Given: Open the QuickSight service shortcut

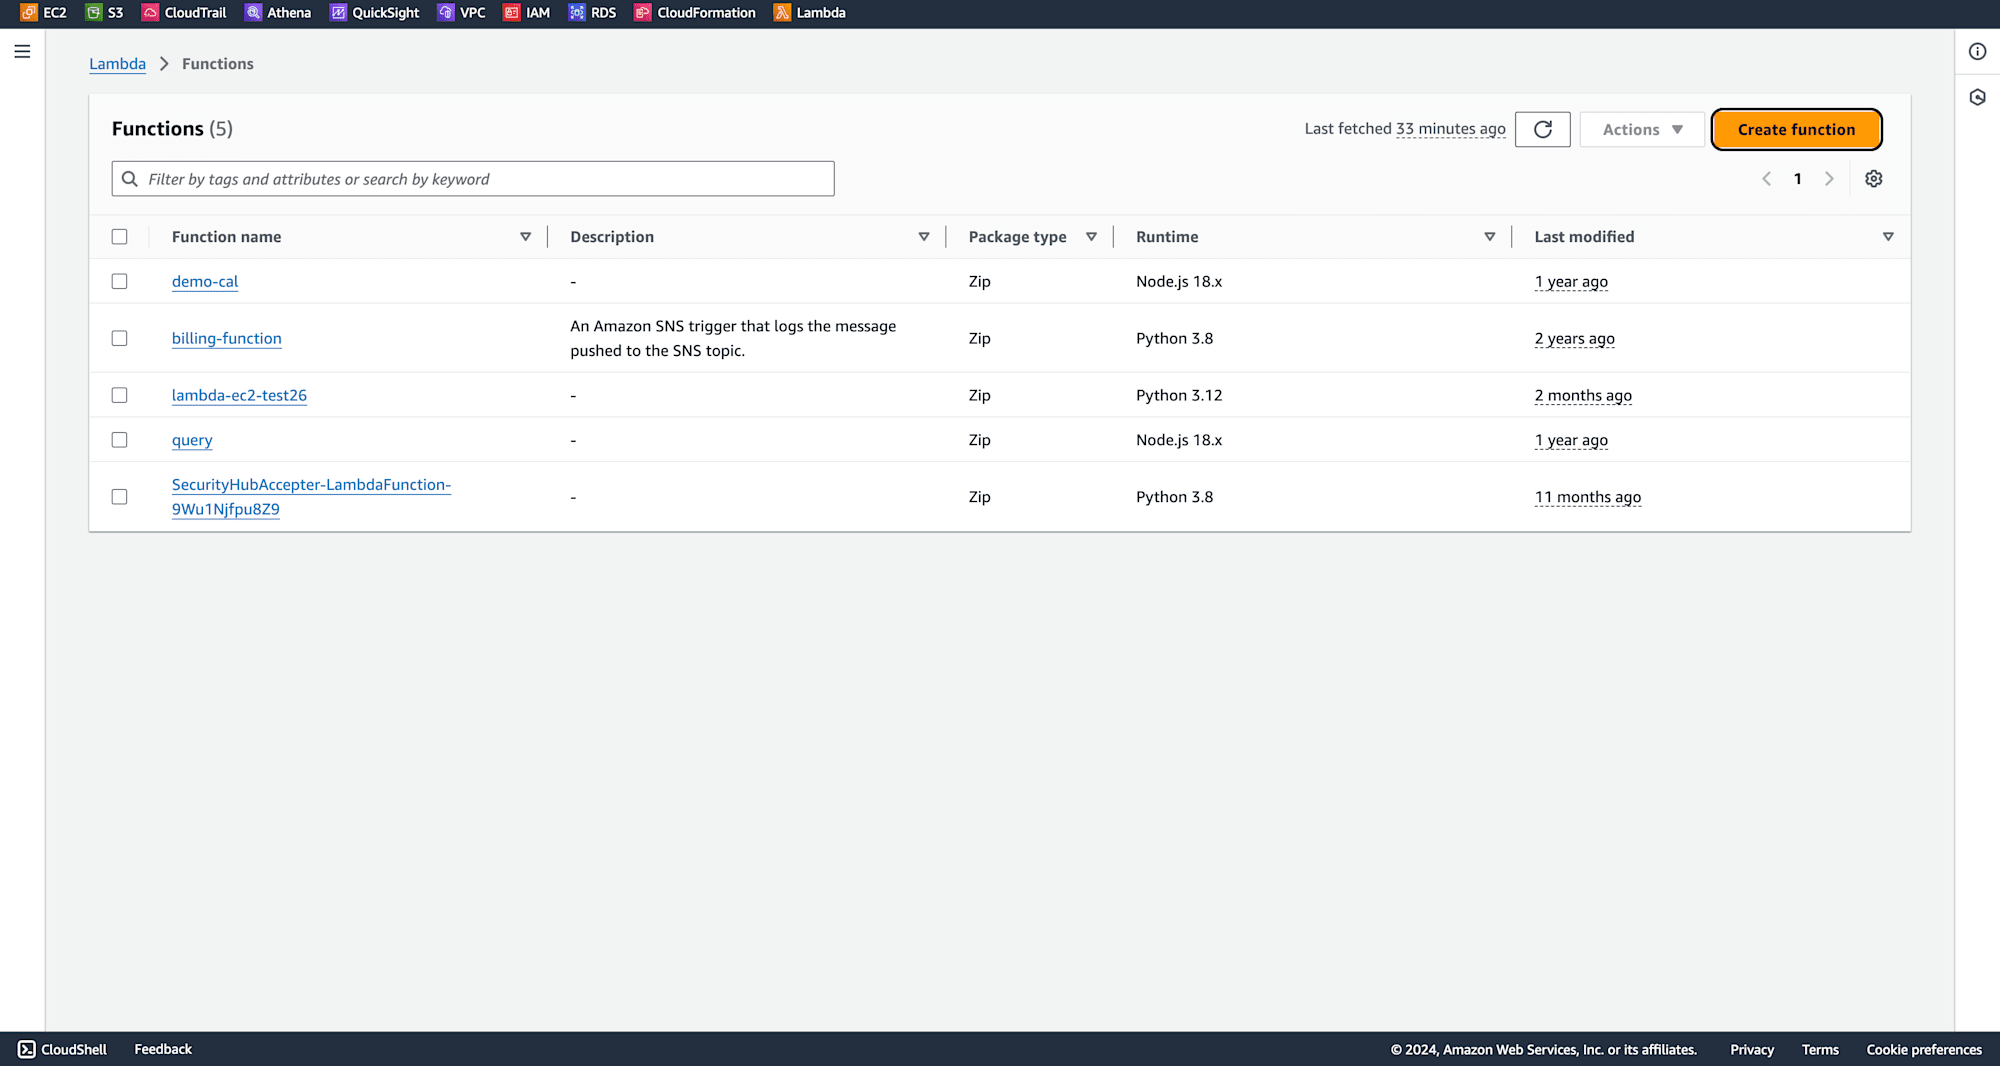Looking at the screenshot, I should click(x=375, y=13).
